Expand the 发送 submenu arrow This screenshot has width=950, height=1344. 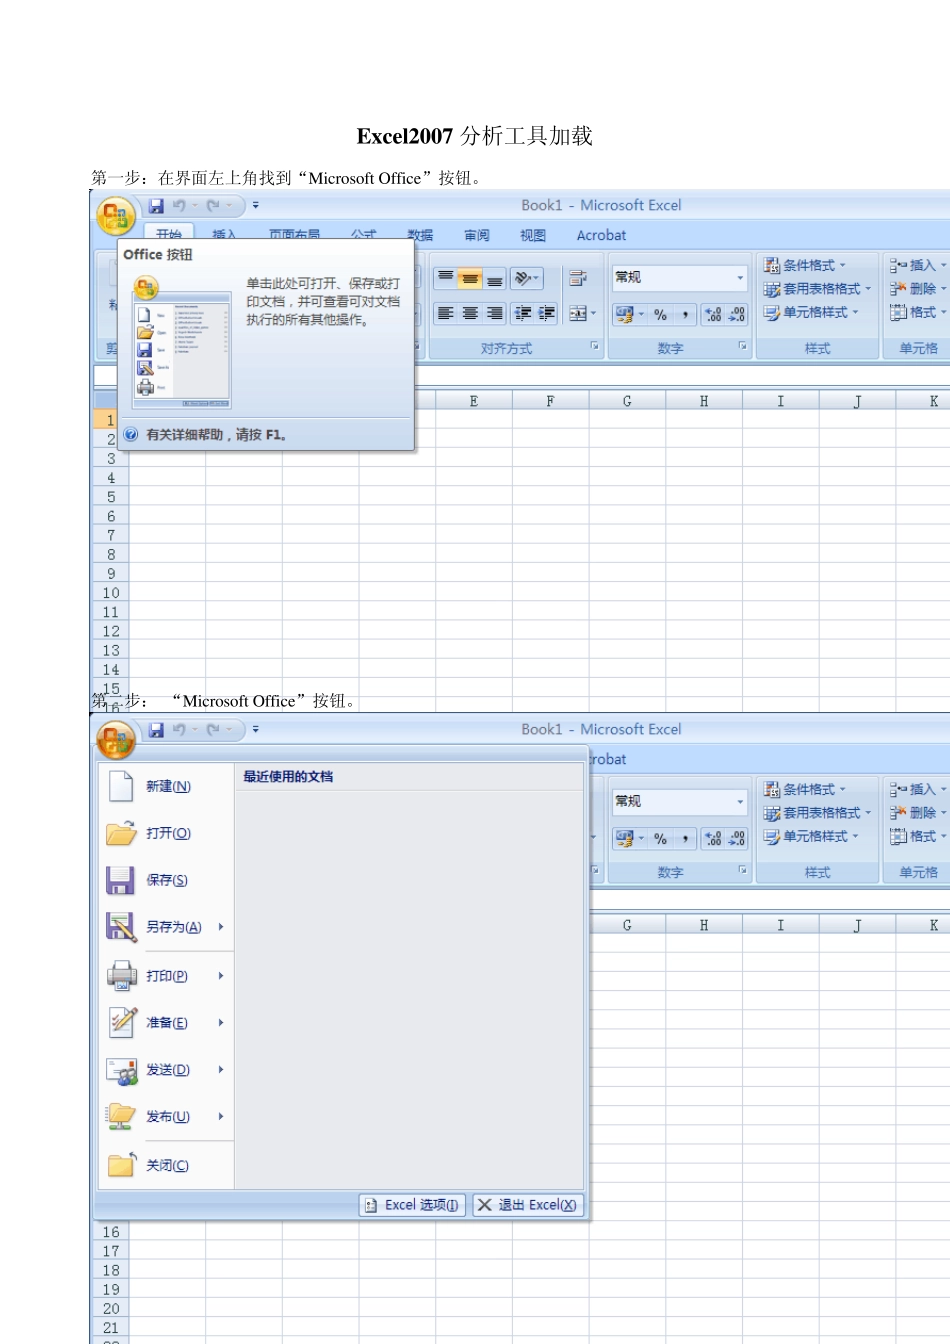(221, 1070)
